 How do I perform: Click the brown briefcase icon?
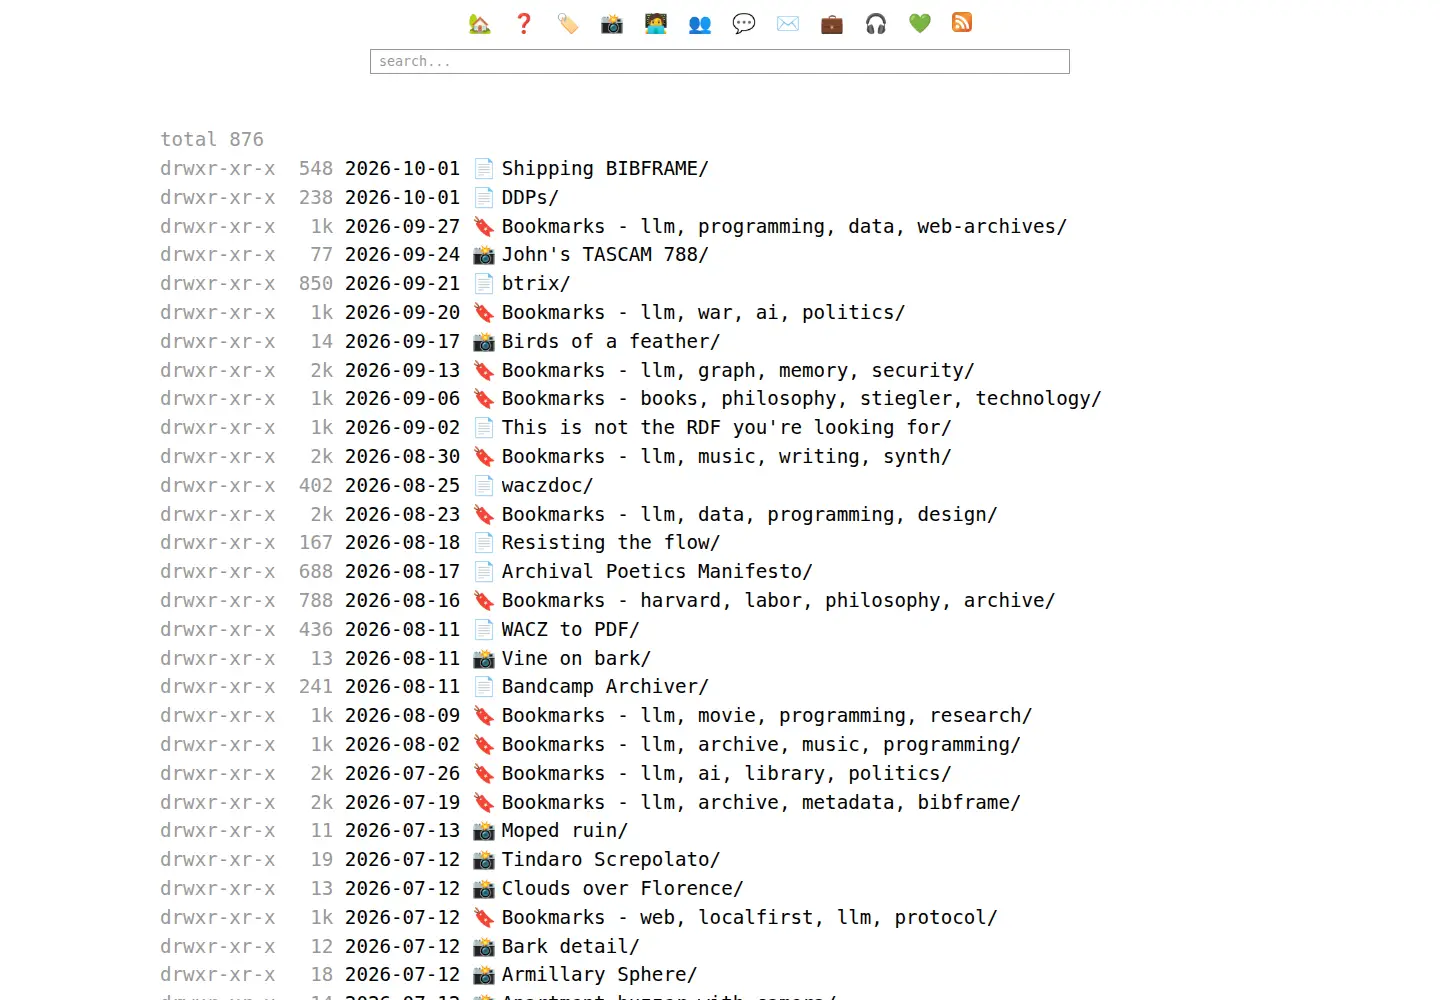pos(832,23)
